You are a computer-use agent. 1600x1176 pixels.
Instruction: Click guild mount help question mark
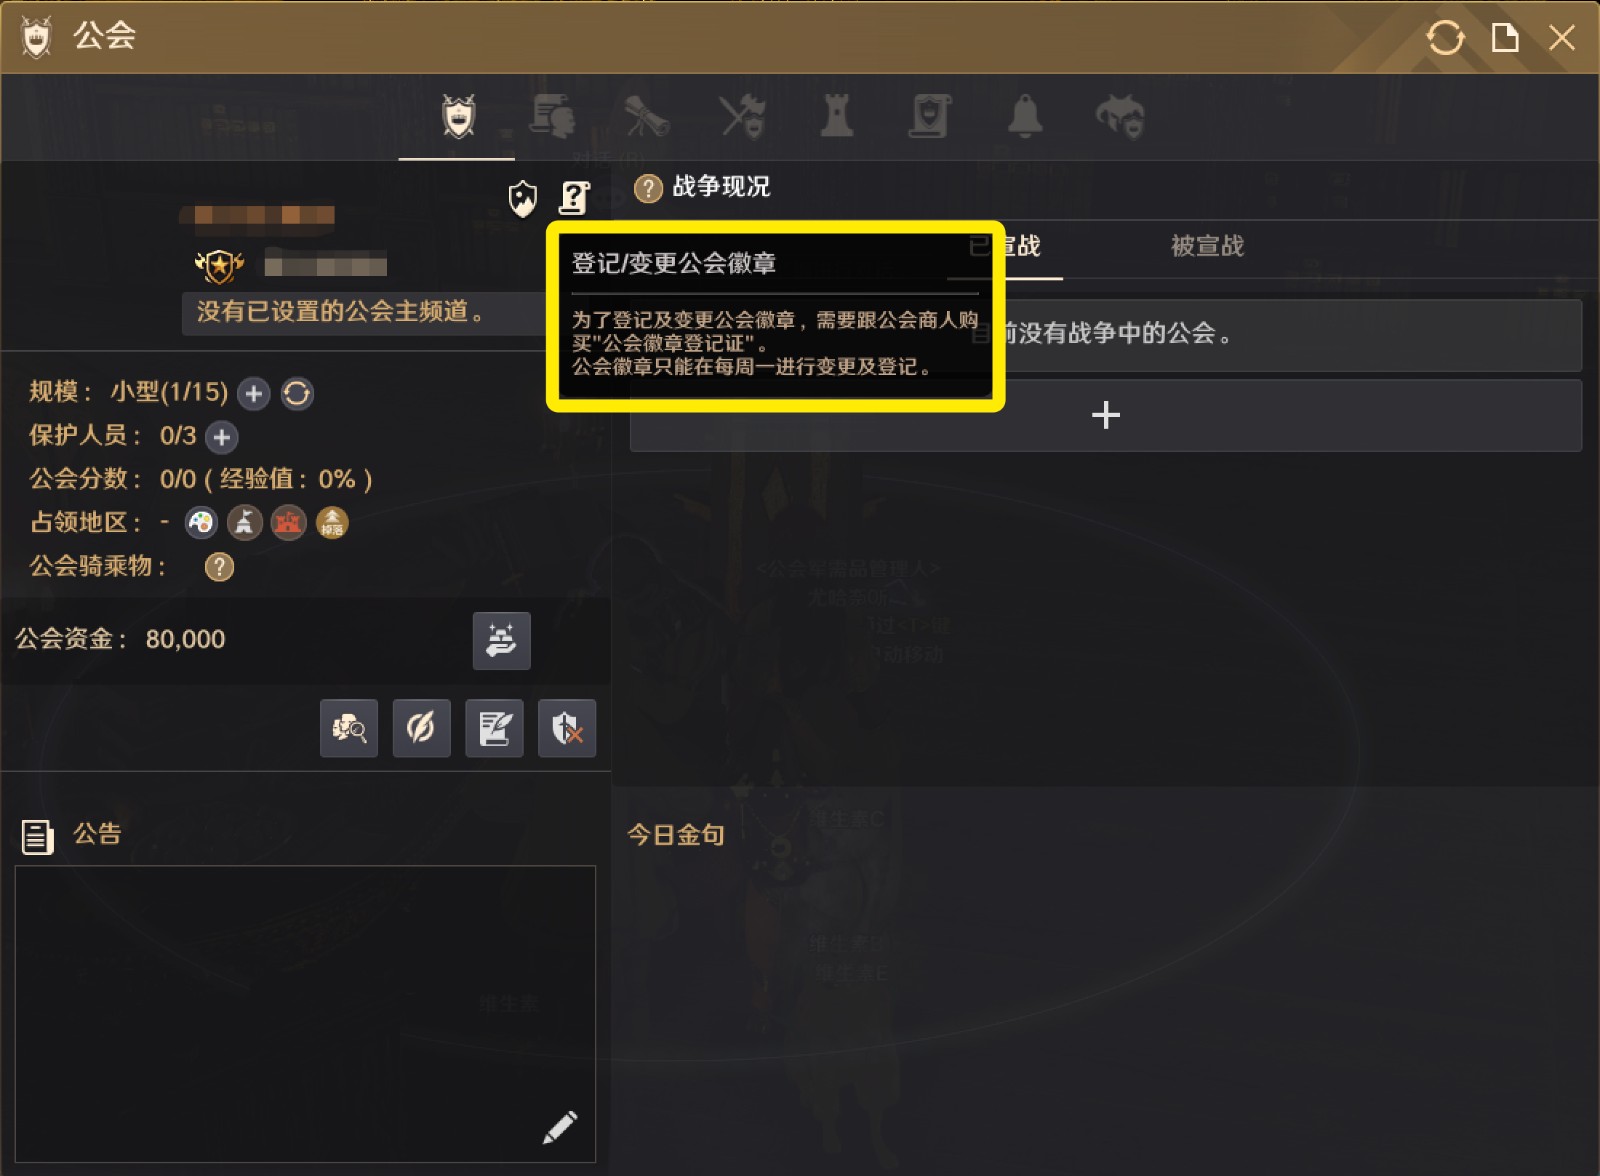click(219, 567)
